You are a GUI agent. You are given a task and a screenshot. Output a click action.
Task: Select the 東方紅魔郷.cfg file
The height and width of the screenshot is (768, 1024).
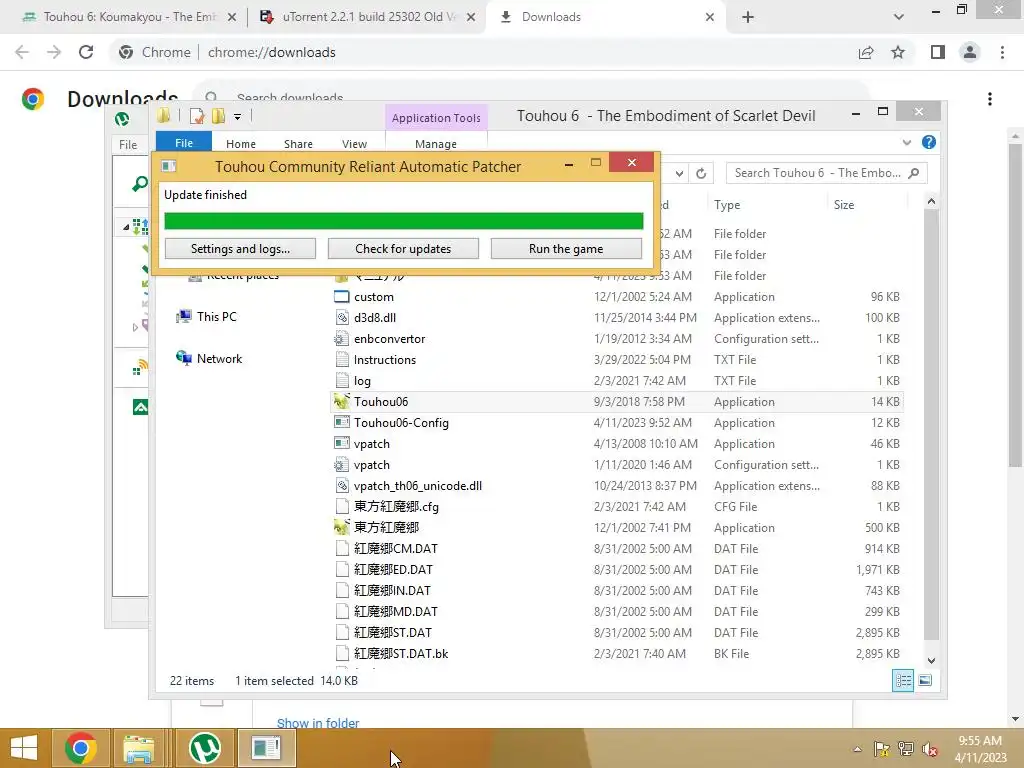(x=396, y=506)
